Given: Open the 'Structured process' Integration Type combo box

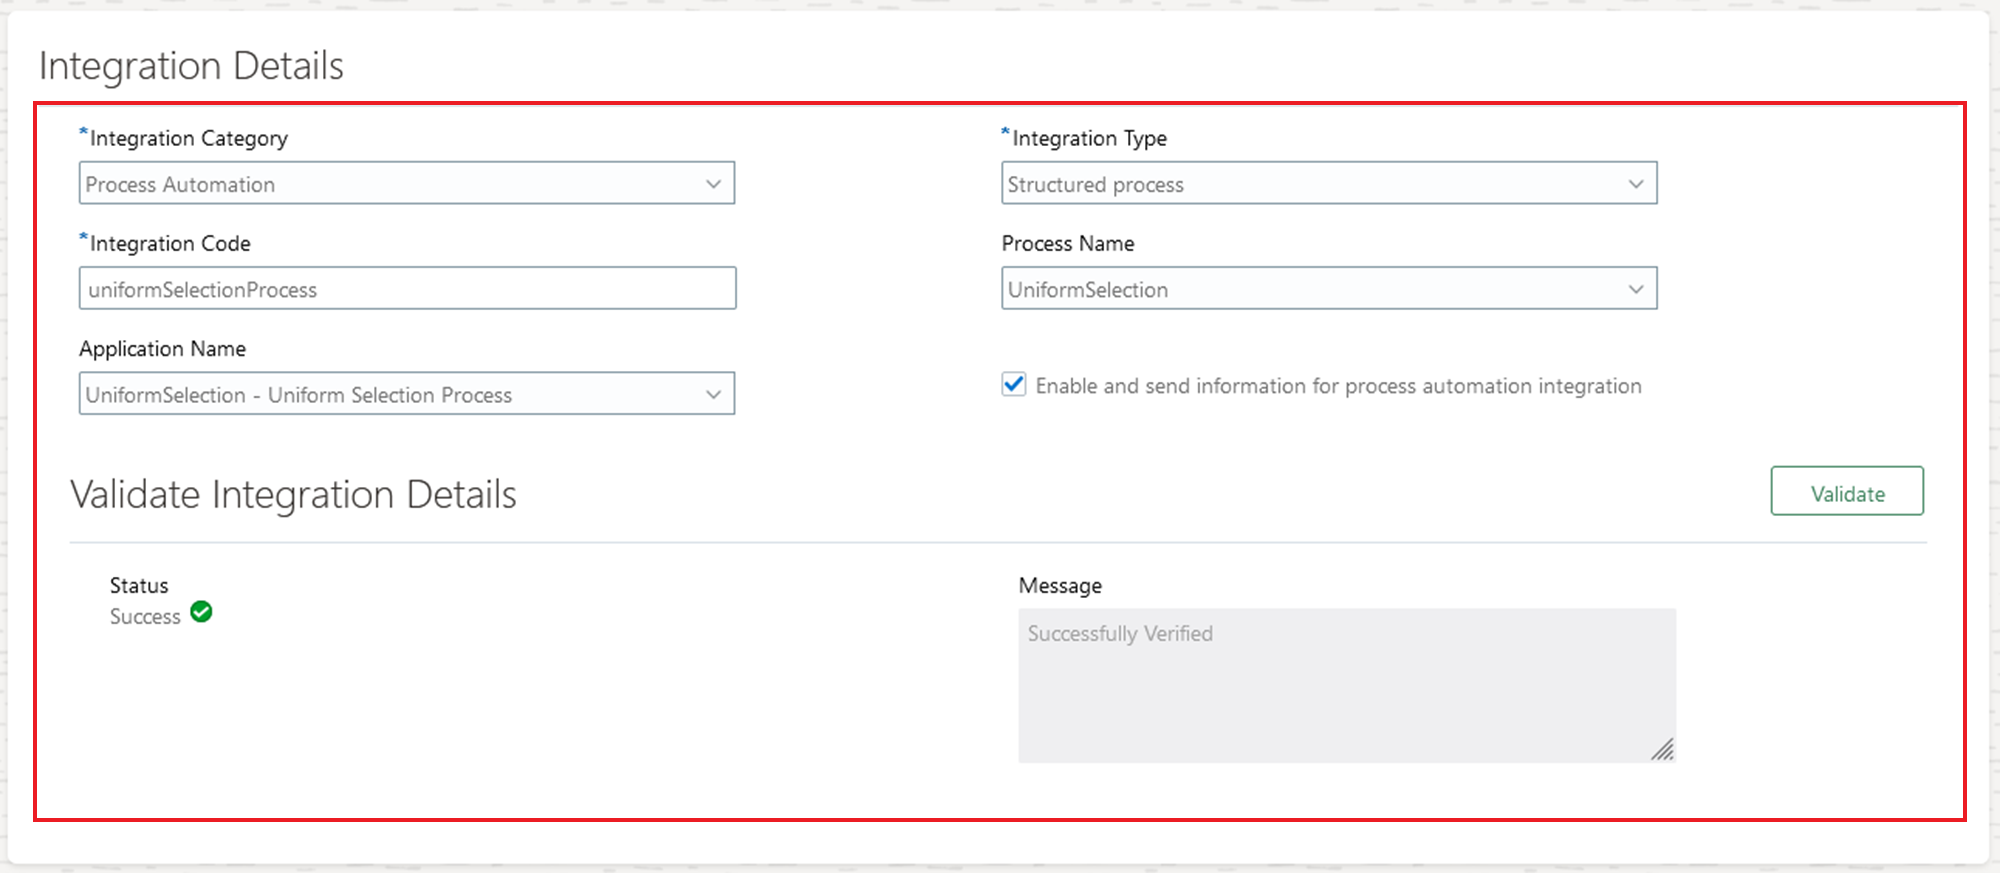Looking at the screenshot, I should [1310, 184].
